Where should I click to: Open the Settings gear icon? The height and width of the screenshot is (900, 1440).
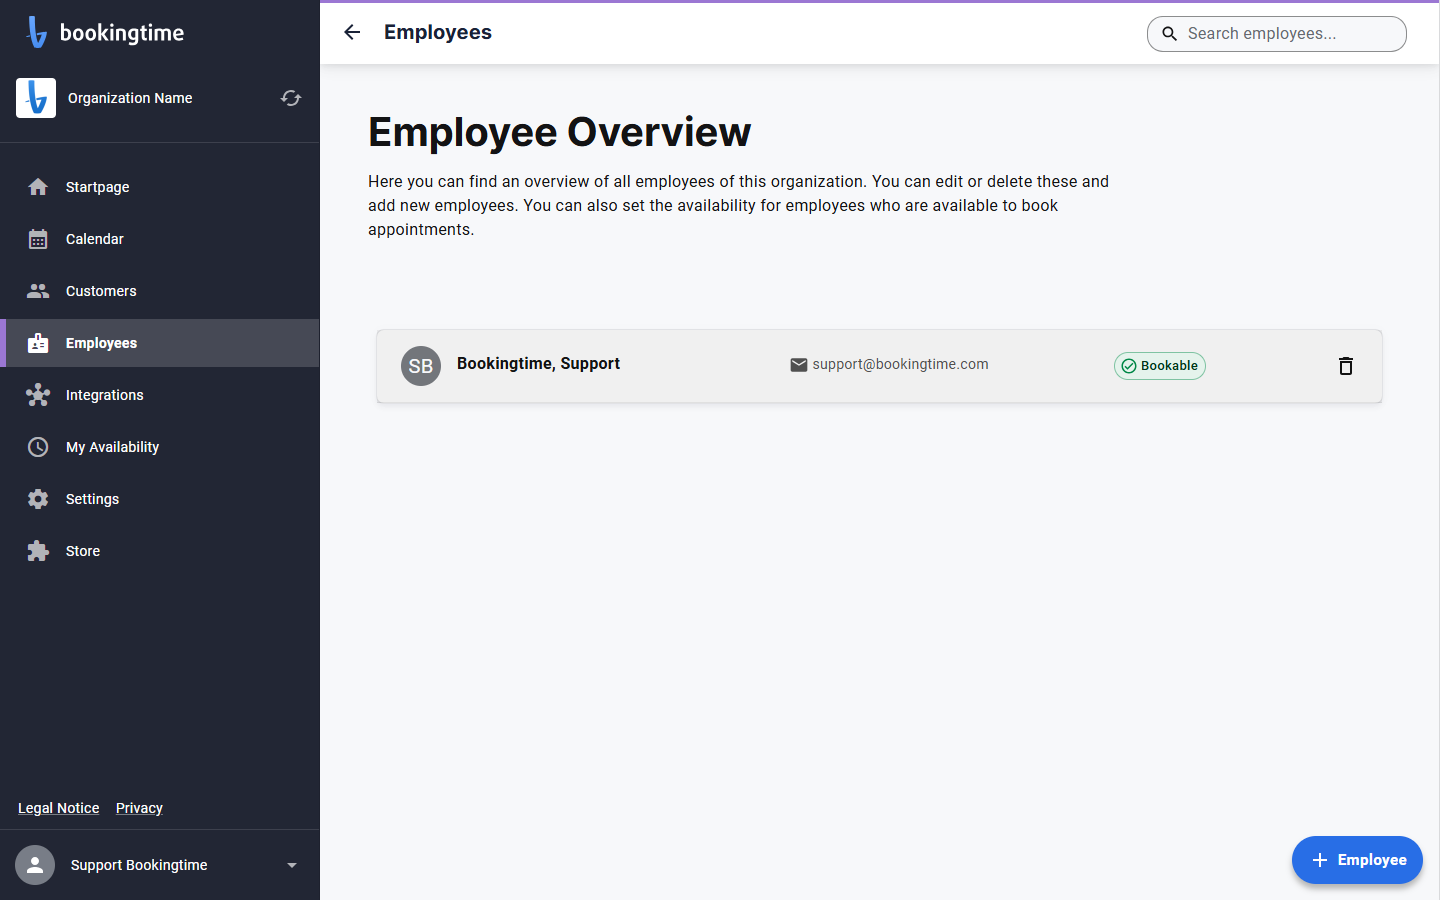click(x=38, y=499)
